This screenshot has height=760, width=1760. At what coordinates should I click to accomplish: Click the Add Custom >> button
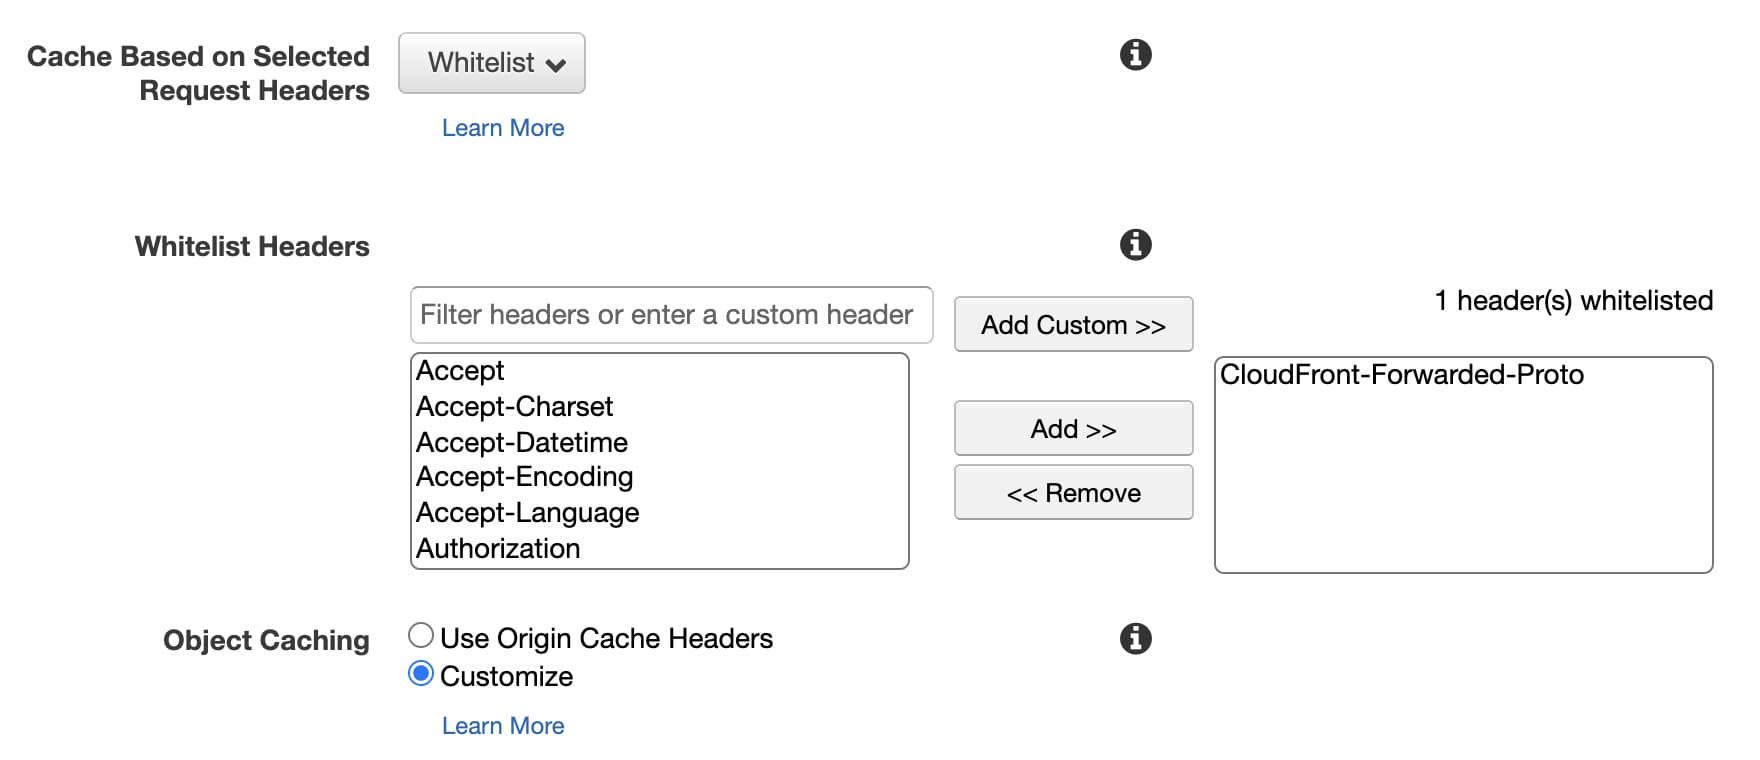[1073, 325]
